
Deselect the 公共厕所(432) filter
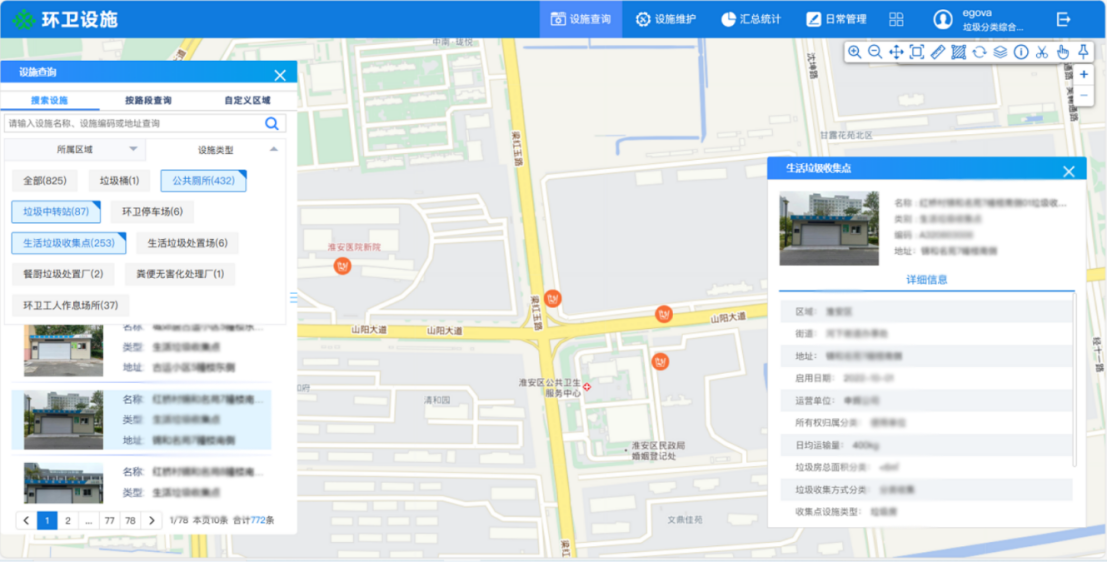tap(203, 181)
